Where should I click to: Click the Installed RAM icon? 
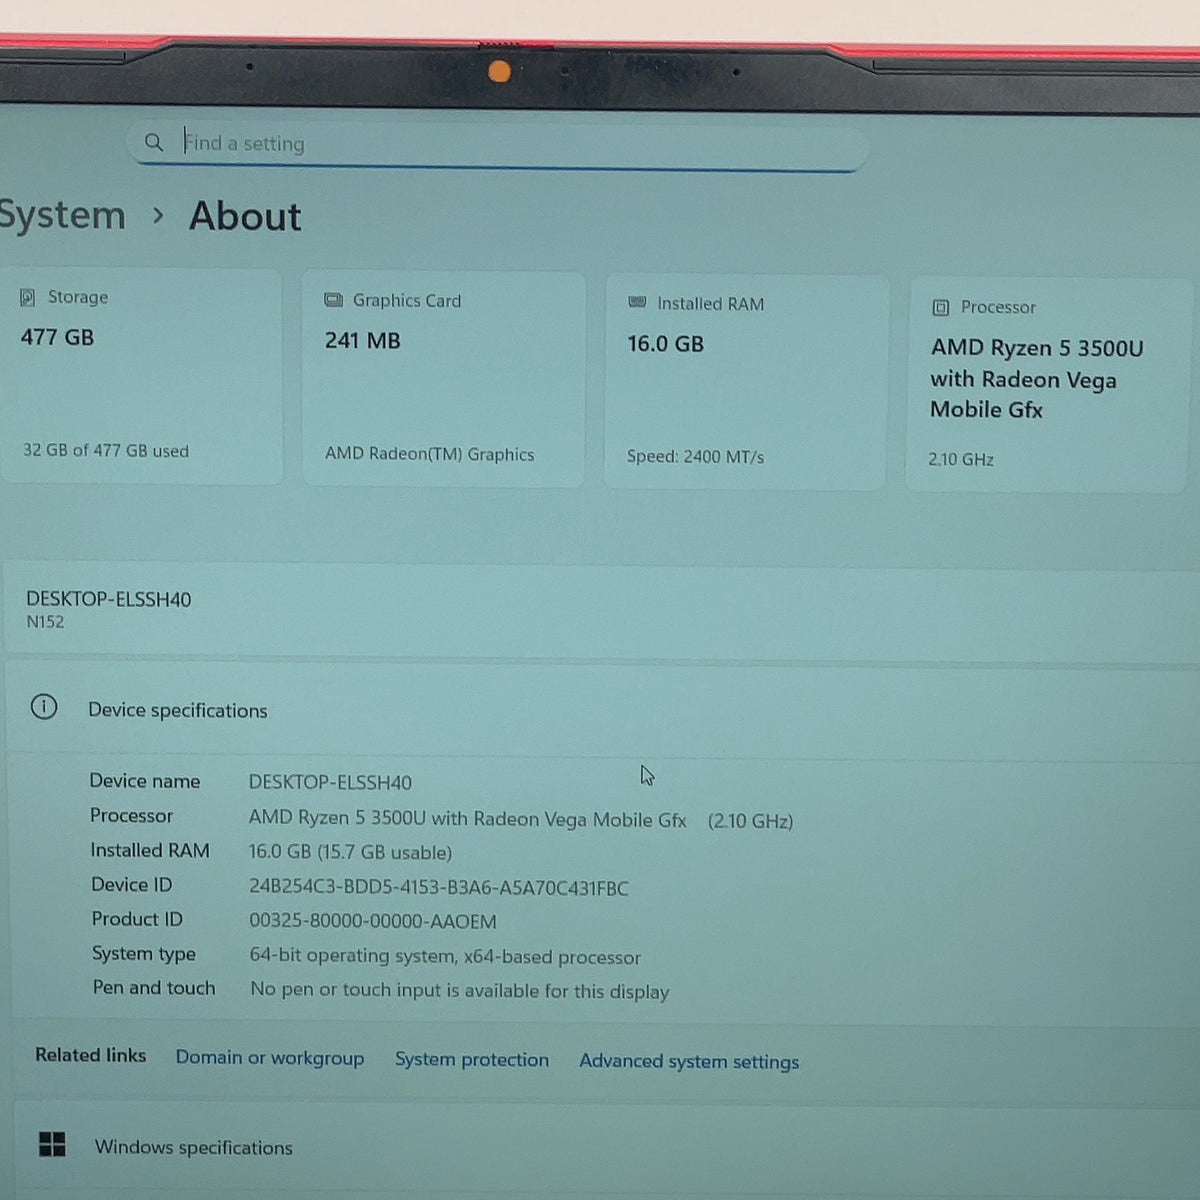coord(636,302)
